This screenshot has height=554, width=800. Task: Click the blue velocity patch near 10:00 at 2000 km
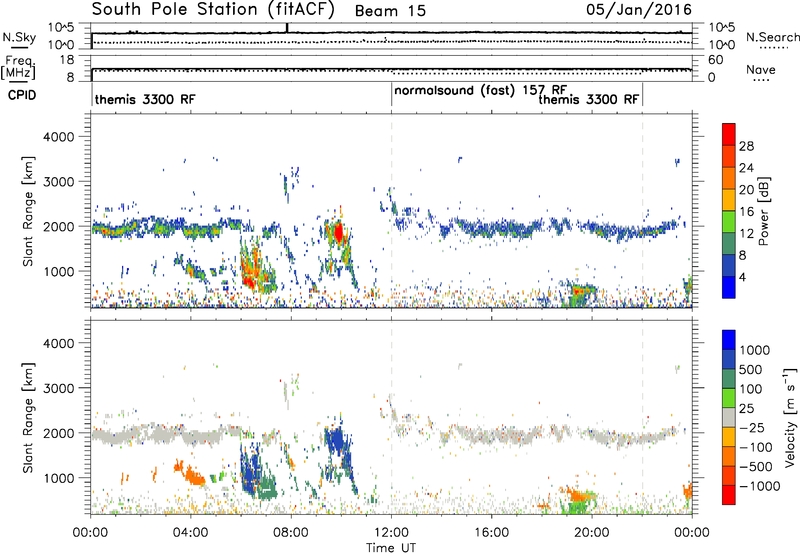click(335, 439)
